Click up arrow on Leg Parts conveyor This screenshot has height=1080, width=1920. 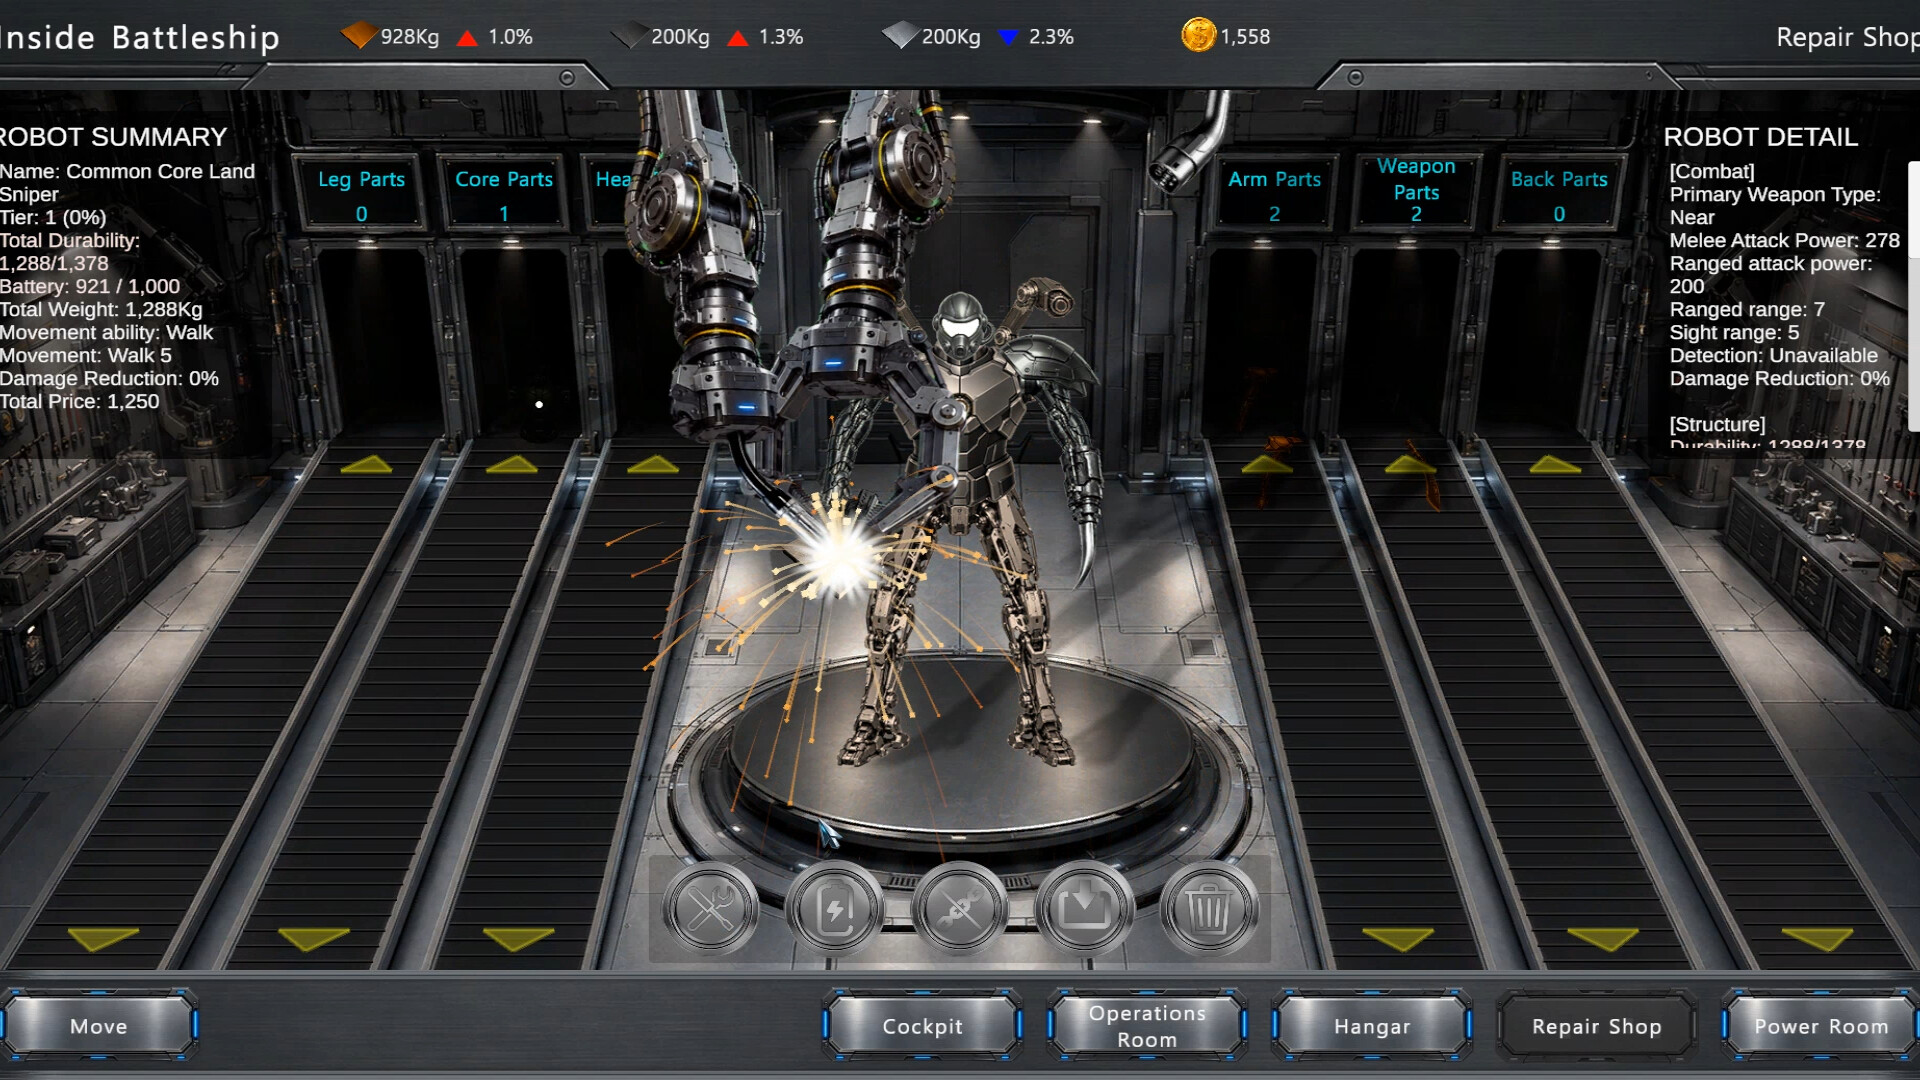[366, 464]
